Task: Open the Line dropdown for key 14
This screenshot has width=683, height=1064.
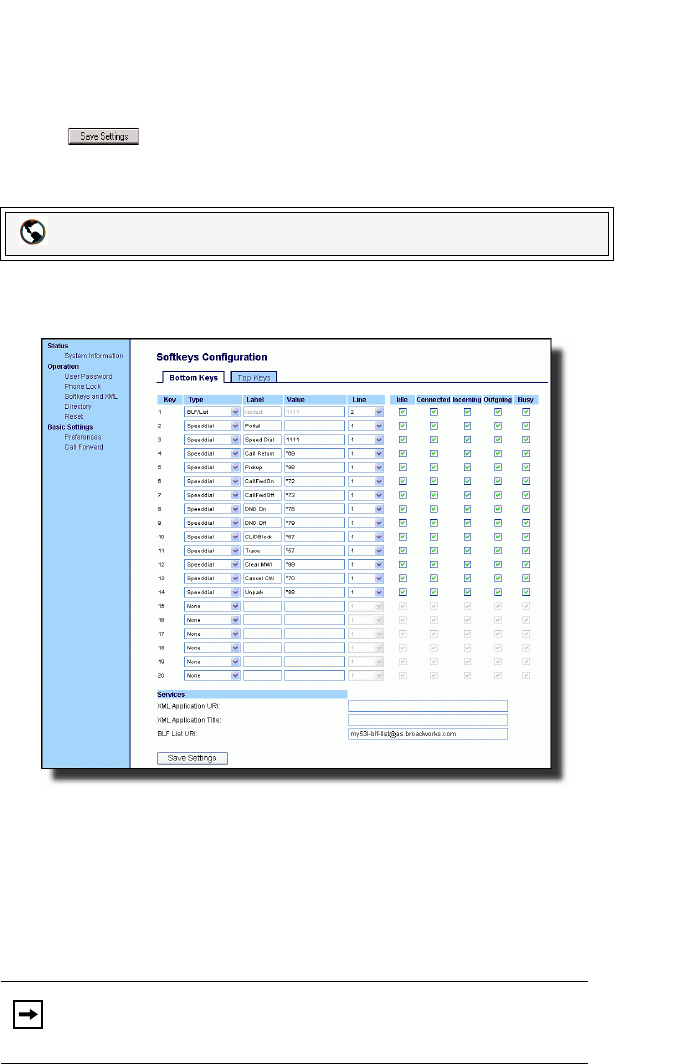Action: [x=366, y=592]
